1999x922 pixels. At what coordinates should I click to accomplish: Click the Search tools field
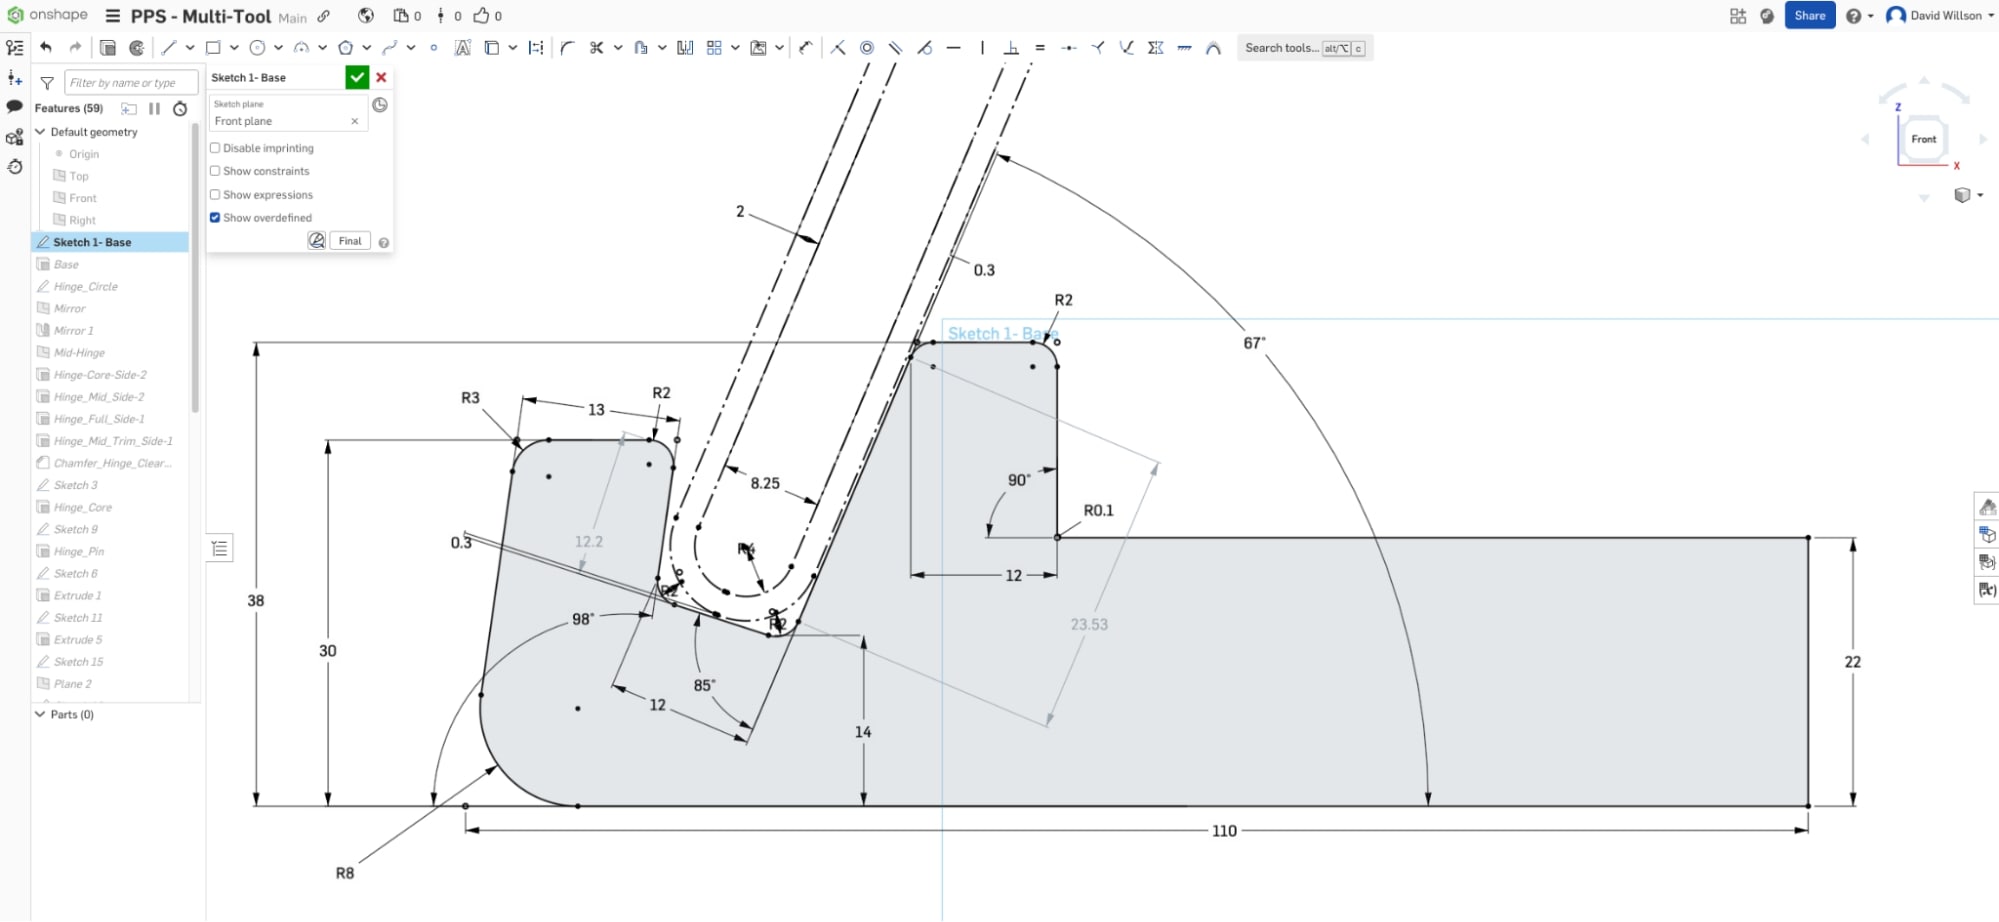point(1305,48)
